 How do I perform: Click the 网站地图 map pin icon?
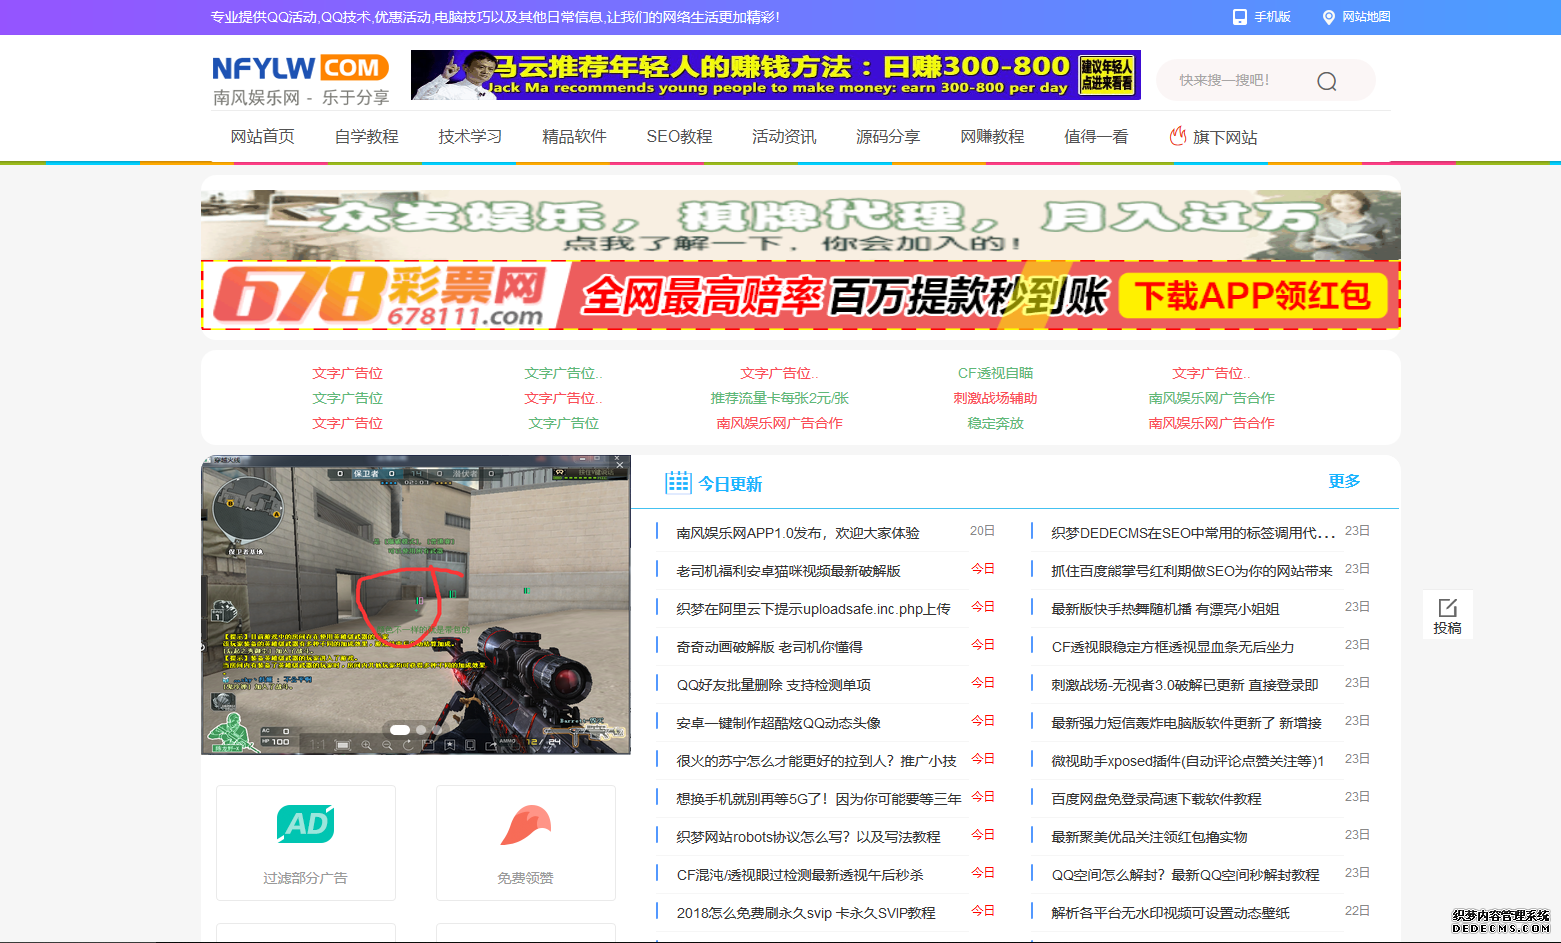point(1329,17)
